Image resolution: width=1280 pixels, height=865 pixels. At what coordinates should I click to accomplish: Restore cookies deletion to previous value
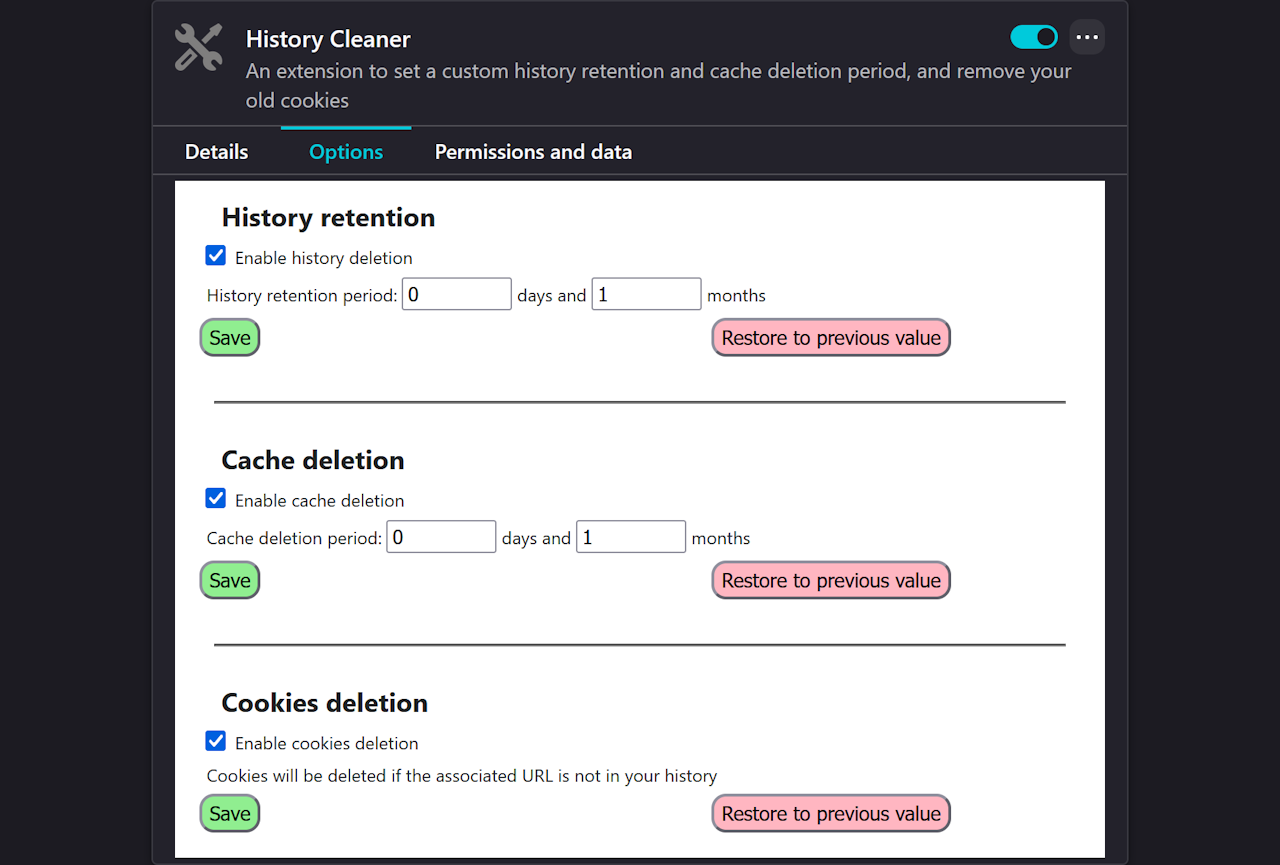click(x=831, y=813)
